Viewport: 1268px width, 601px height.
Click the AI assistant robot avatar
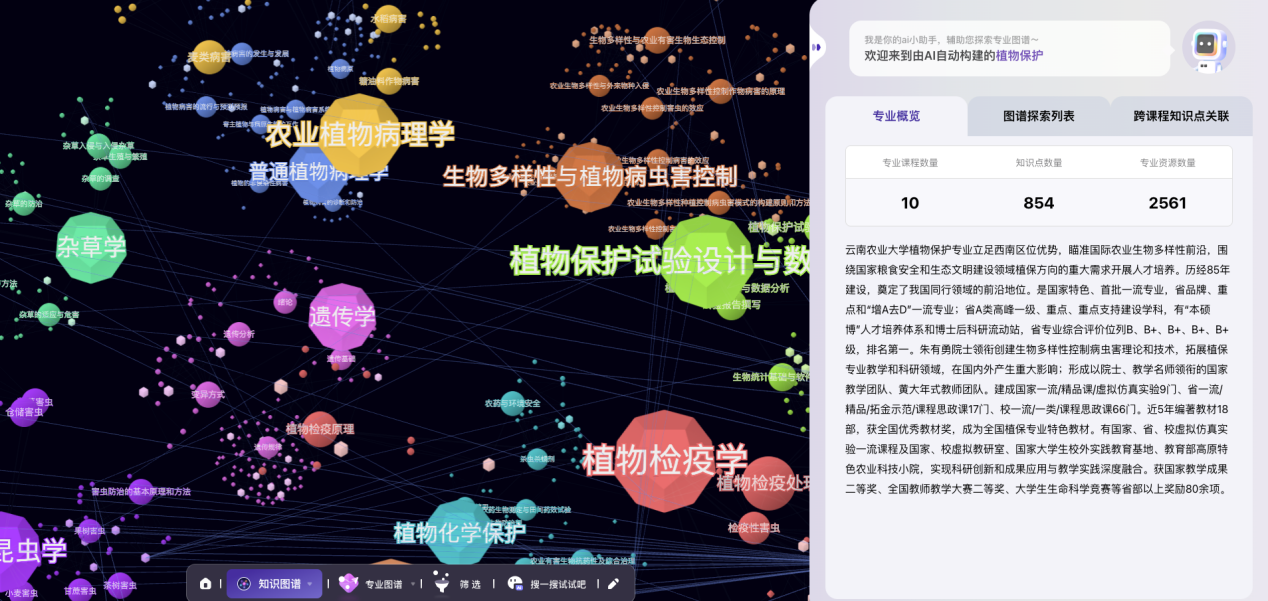tap(1209, 46)
